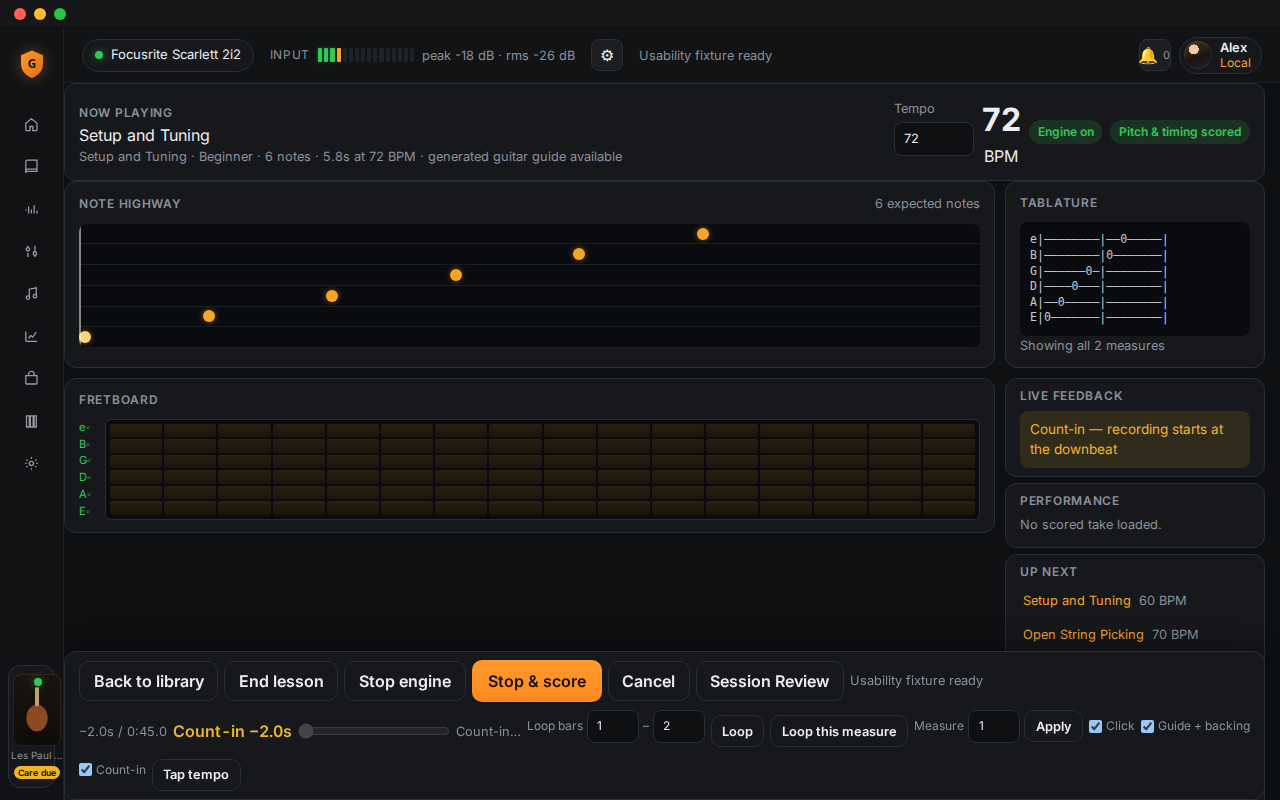Viewport: 1280px width, 800px height.
Task: Disable the Count-in checkbox
Action: tap(86, 770)
